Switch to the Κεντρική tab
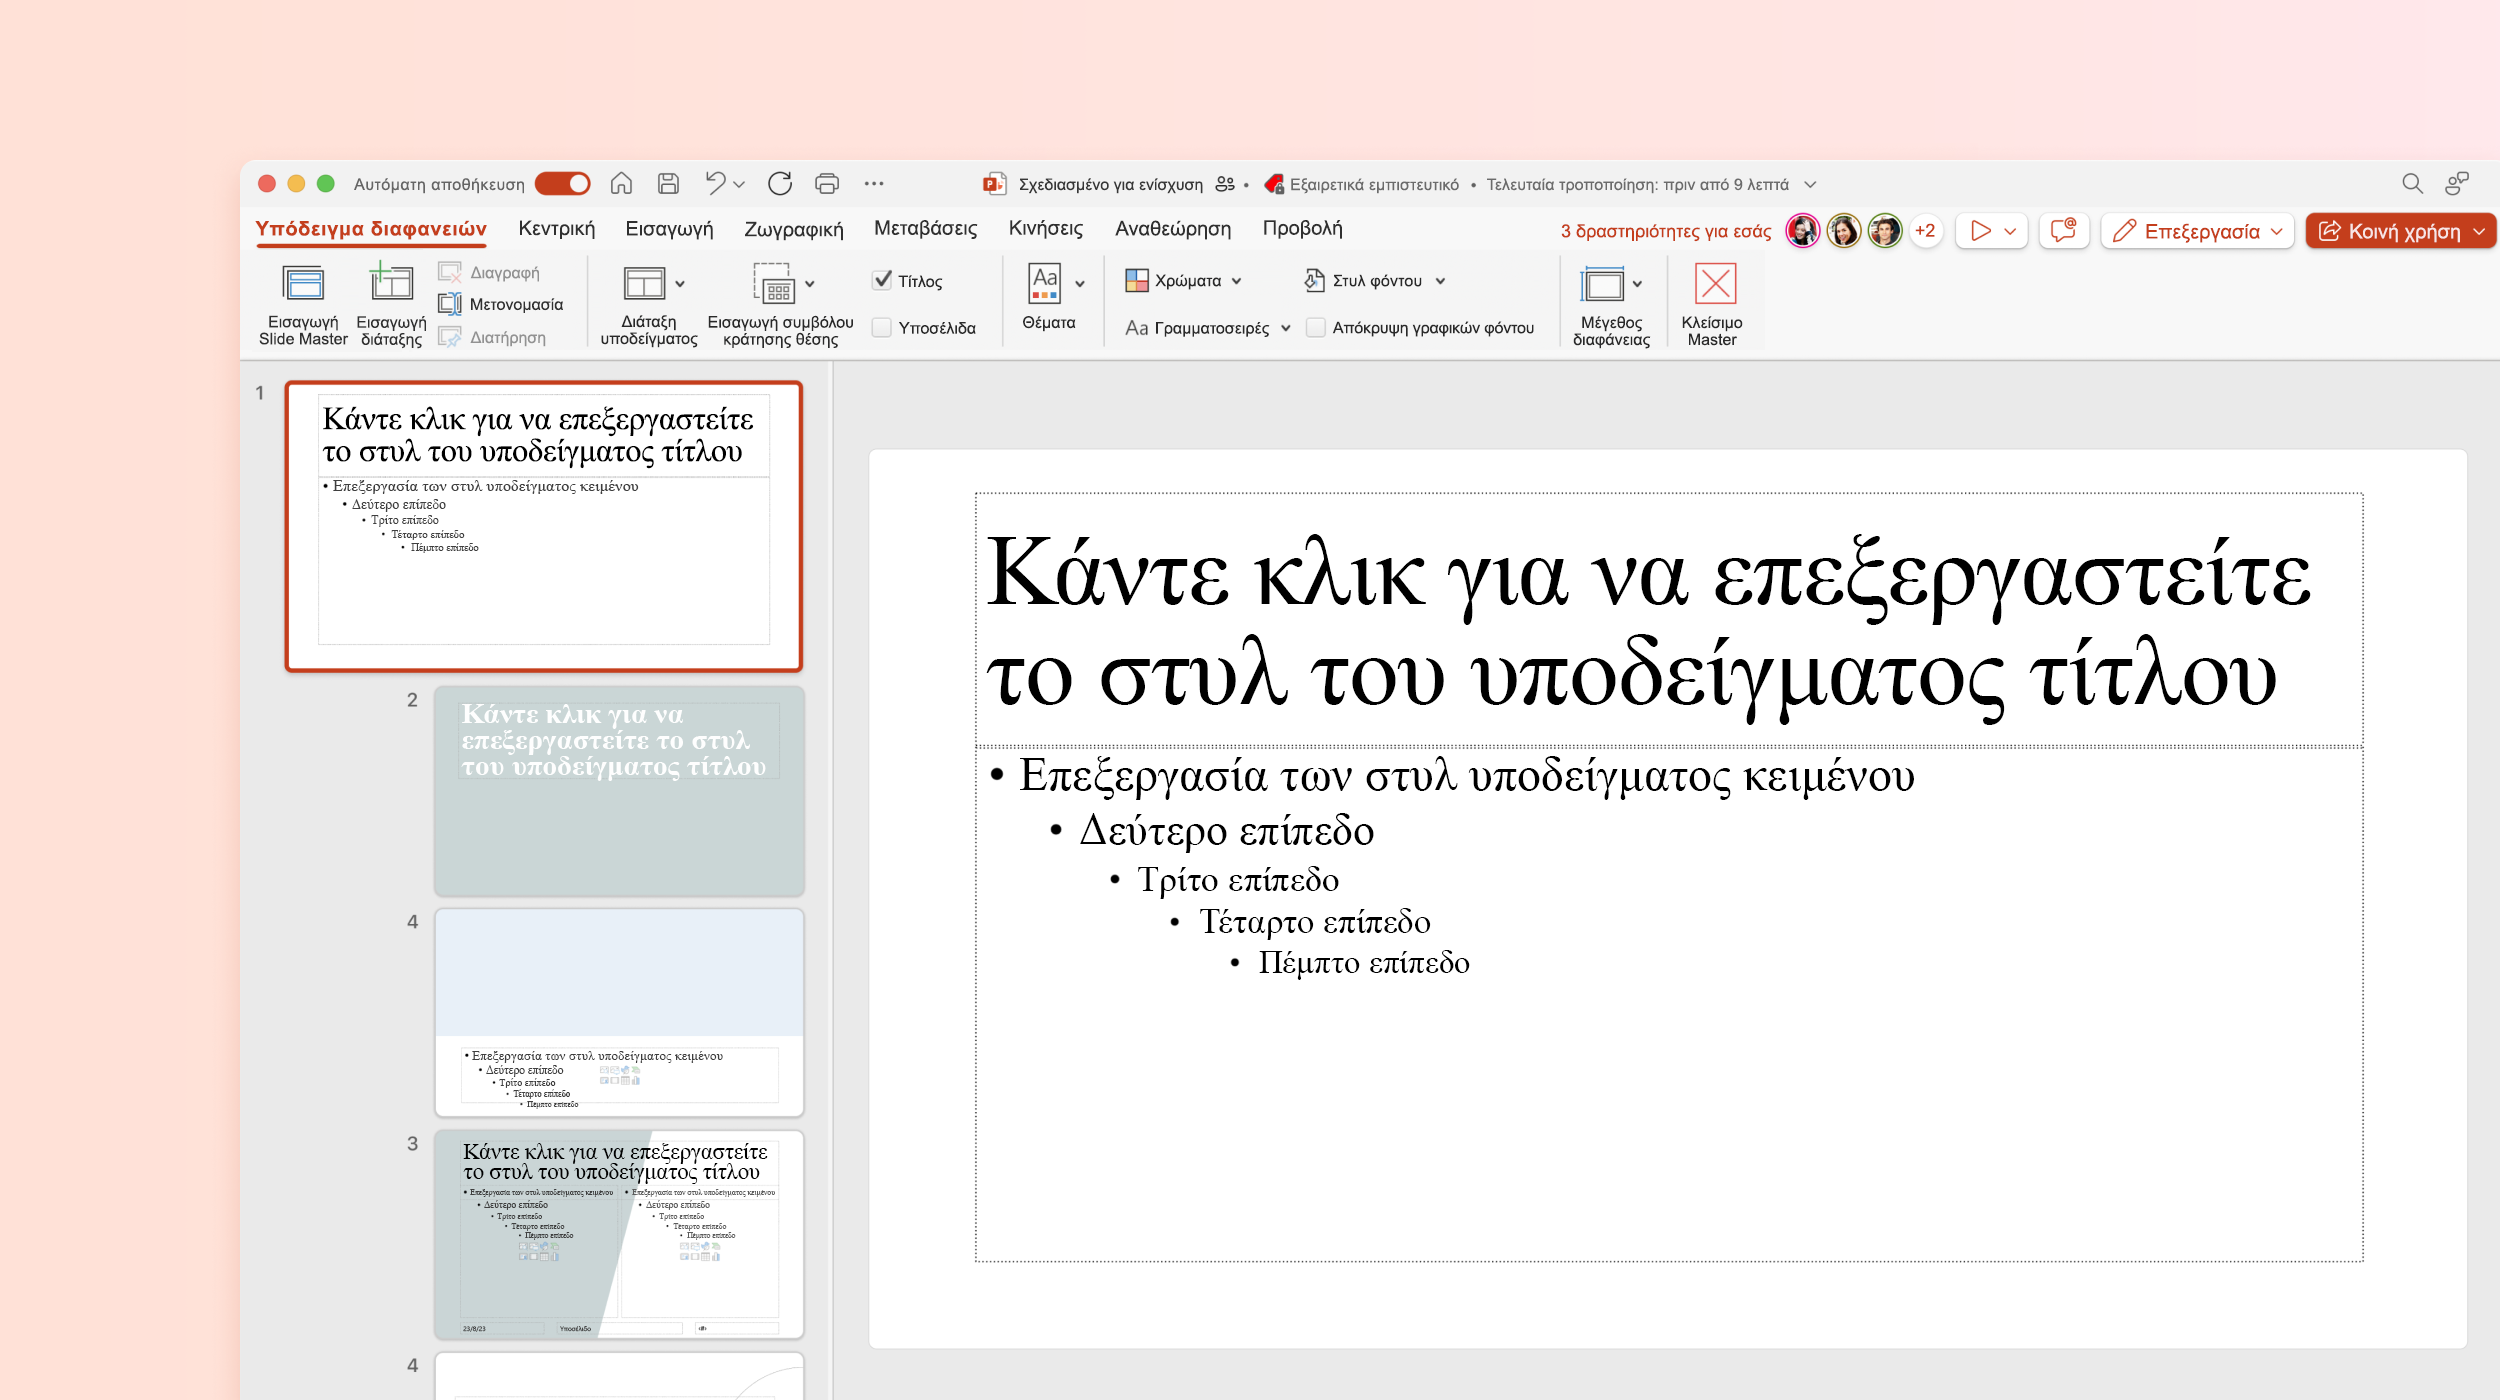2500x1400 pixels. pos(556,229)
